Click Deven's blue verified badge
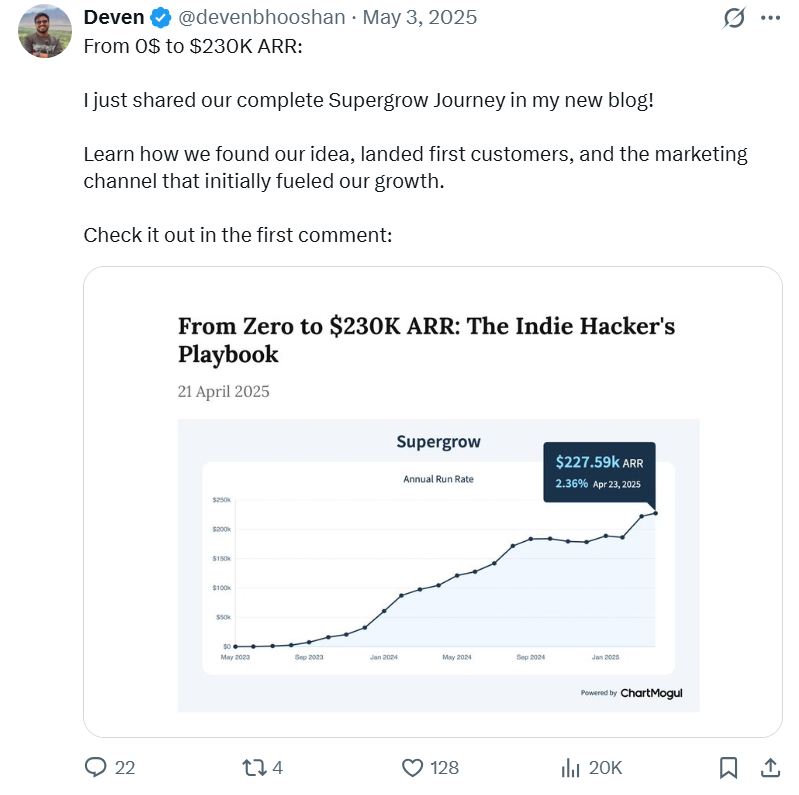Viewport: 799px width, 795px height. (161, 18)
